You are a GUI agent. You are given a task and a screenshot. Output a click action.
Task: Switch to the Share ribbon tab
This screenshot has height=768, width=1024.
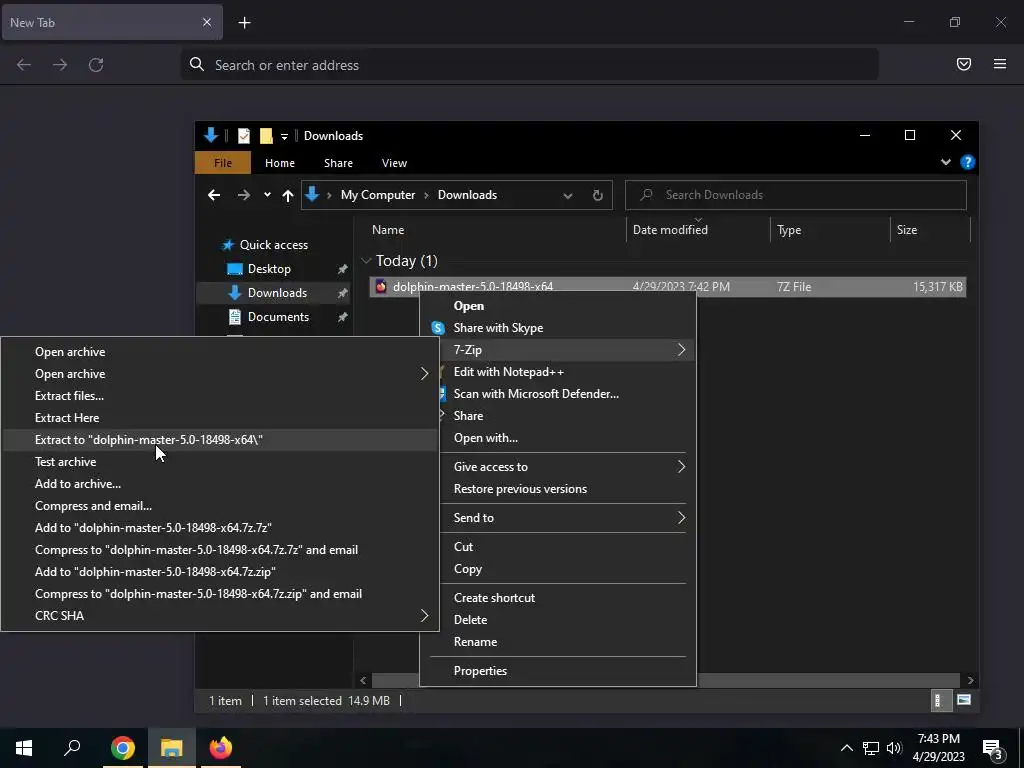pyautogui.click(x=338, y=163)
